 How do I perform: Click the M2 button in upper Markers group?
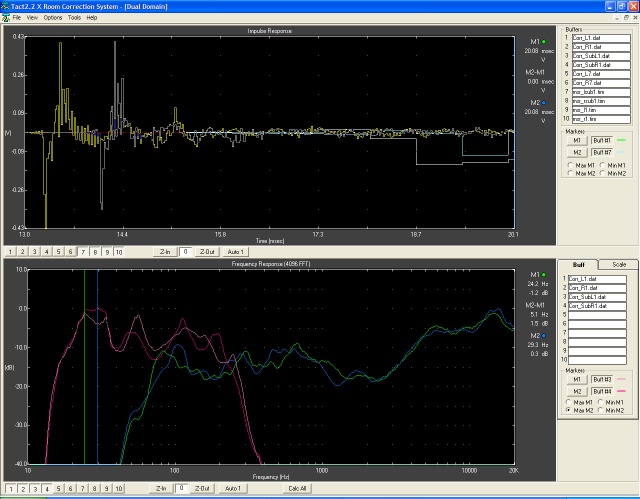[x=577, y=152]
